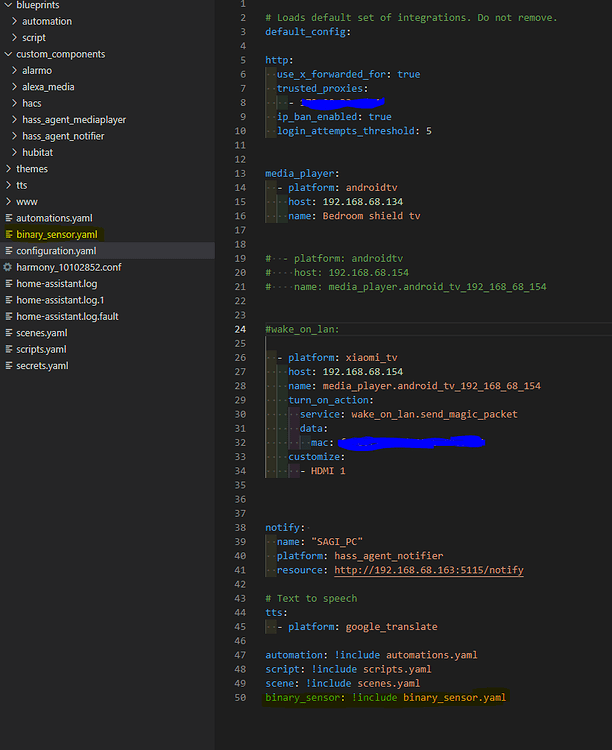The height and width of the screenshot is (750, 612).
Task: Collapse the blueprints folder
Action: 8,5
